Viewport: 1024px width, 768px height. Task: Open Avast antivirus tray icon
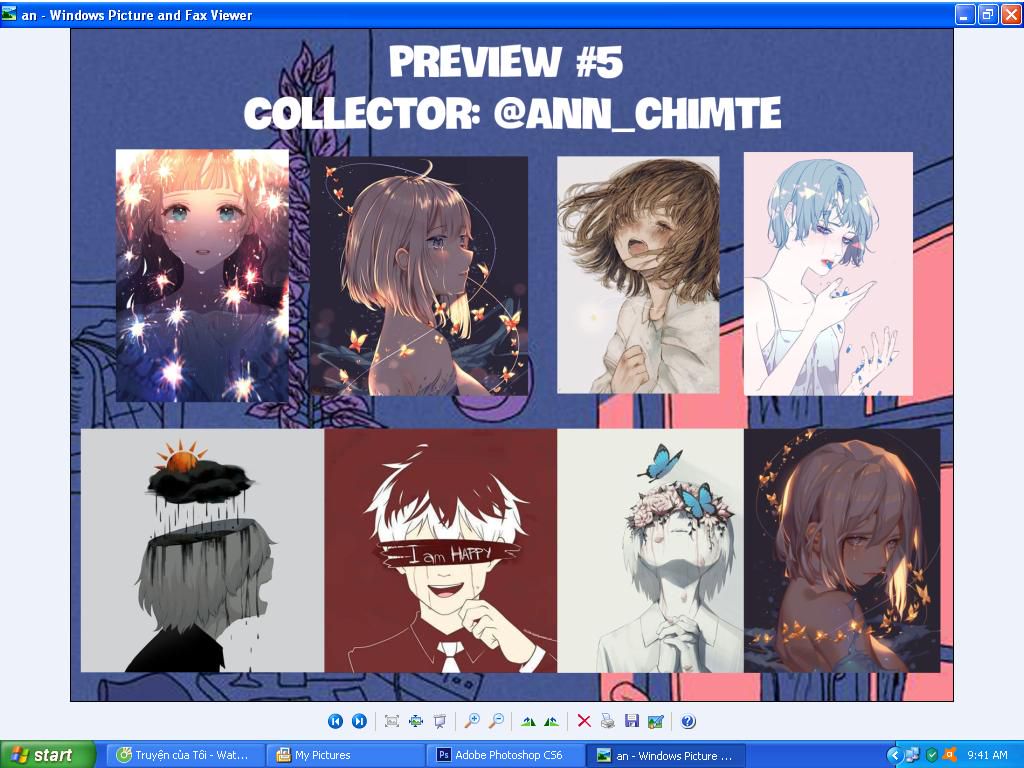(950, 755)
